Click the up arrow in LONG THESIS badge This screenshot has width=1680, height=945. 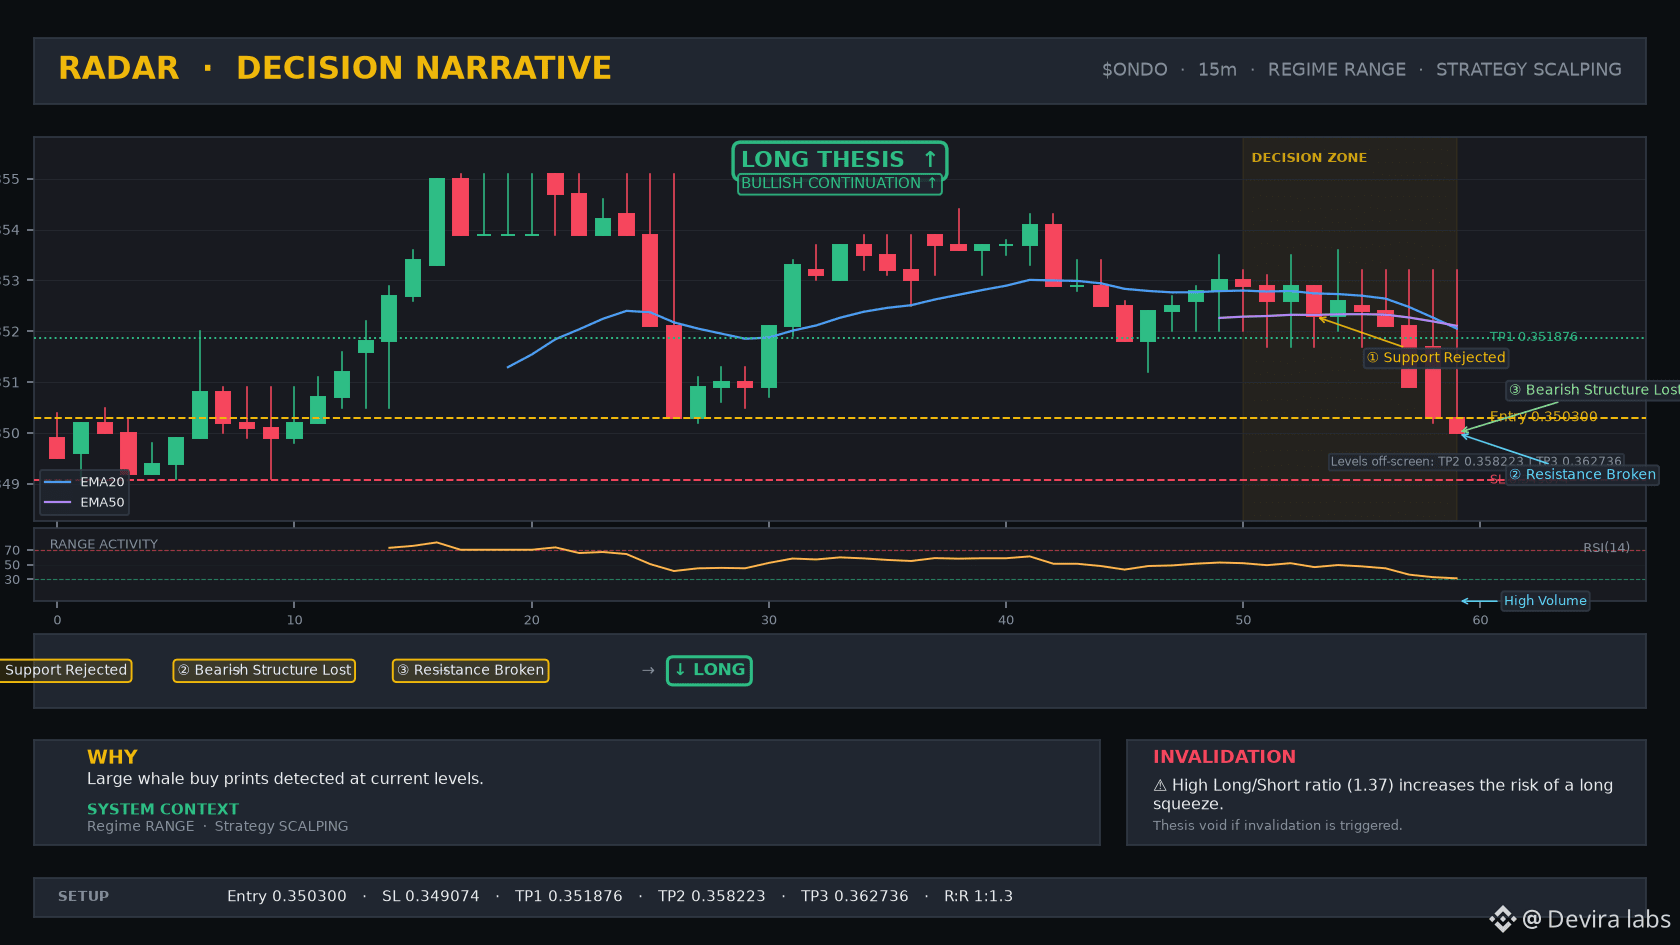pyautogui.click(x=930, y=159)
